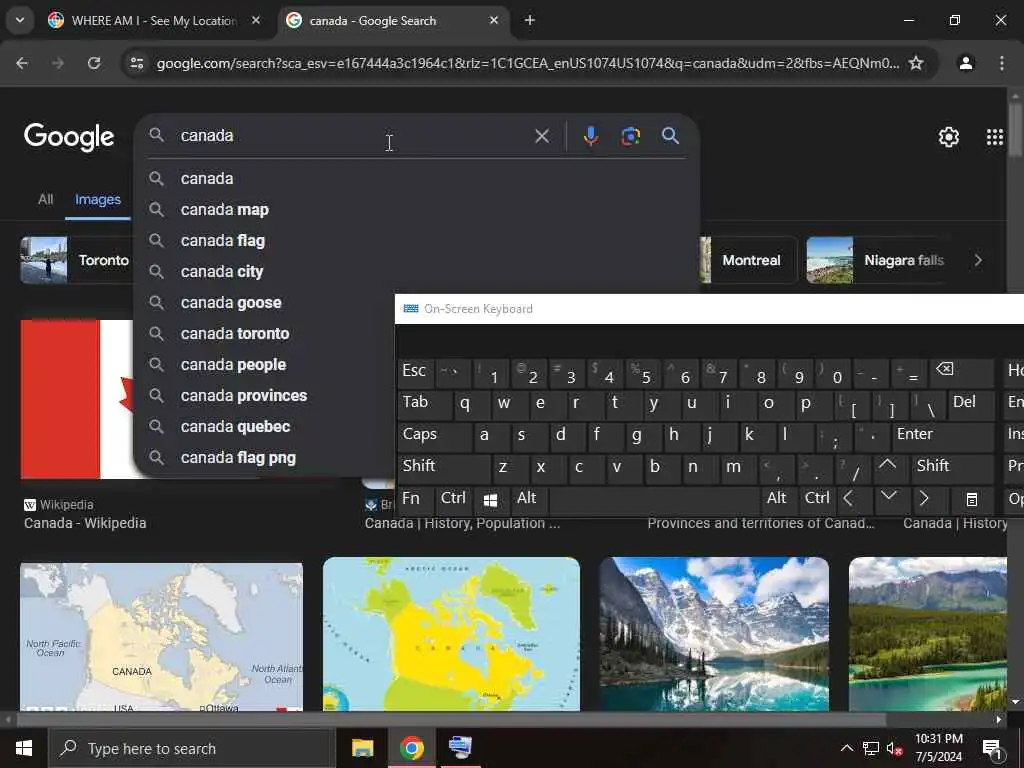
Task: Toggle right Ctrl key on On-Screen Keyboard
Action: (x=816, y=500)
